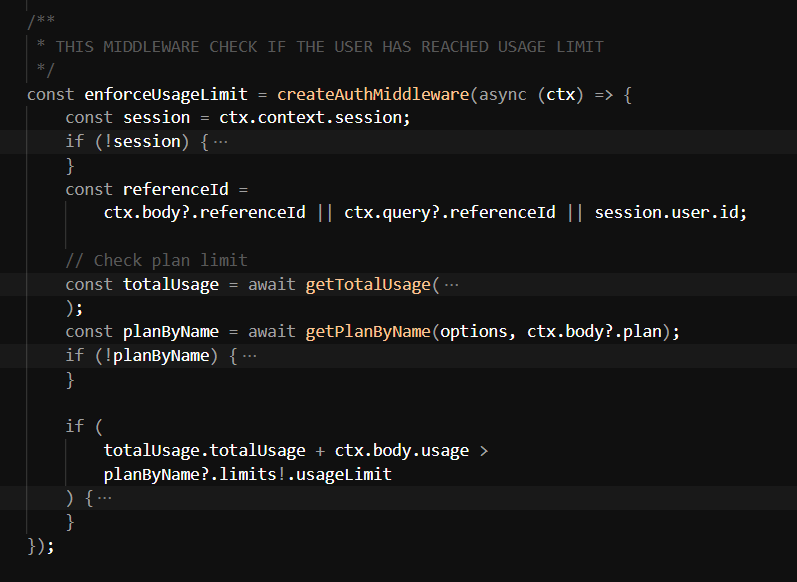Image resolution: width=797 pixels, height=582 pixels.
Task: Expand the folded if (!session) block
Action: (x=221, y=142)
